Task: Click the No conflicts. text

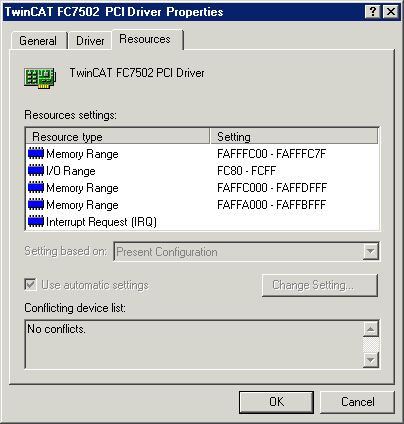Action: pos(56,329)
